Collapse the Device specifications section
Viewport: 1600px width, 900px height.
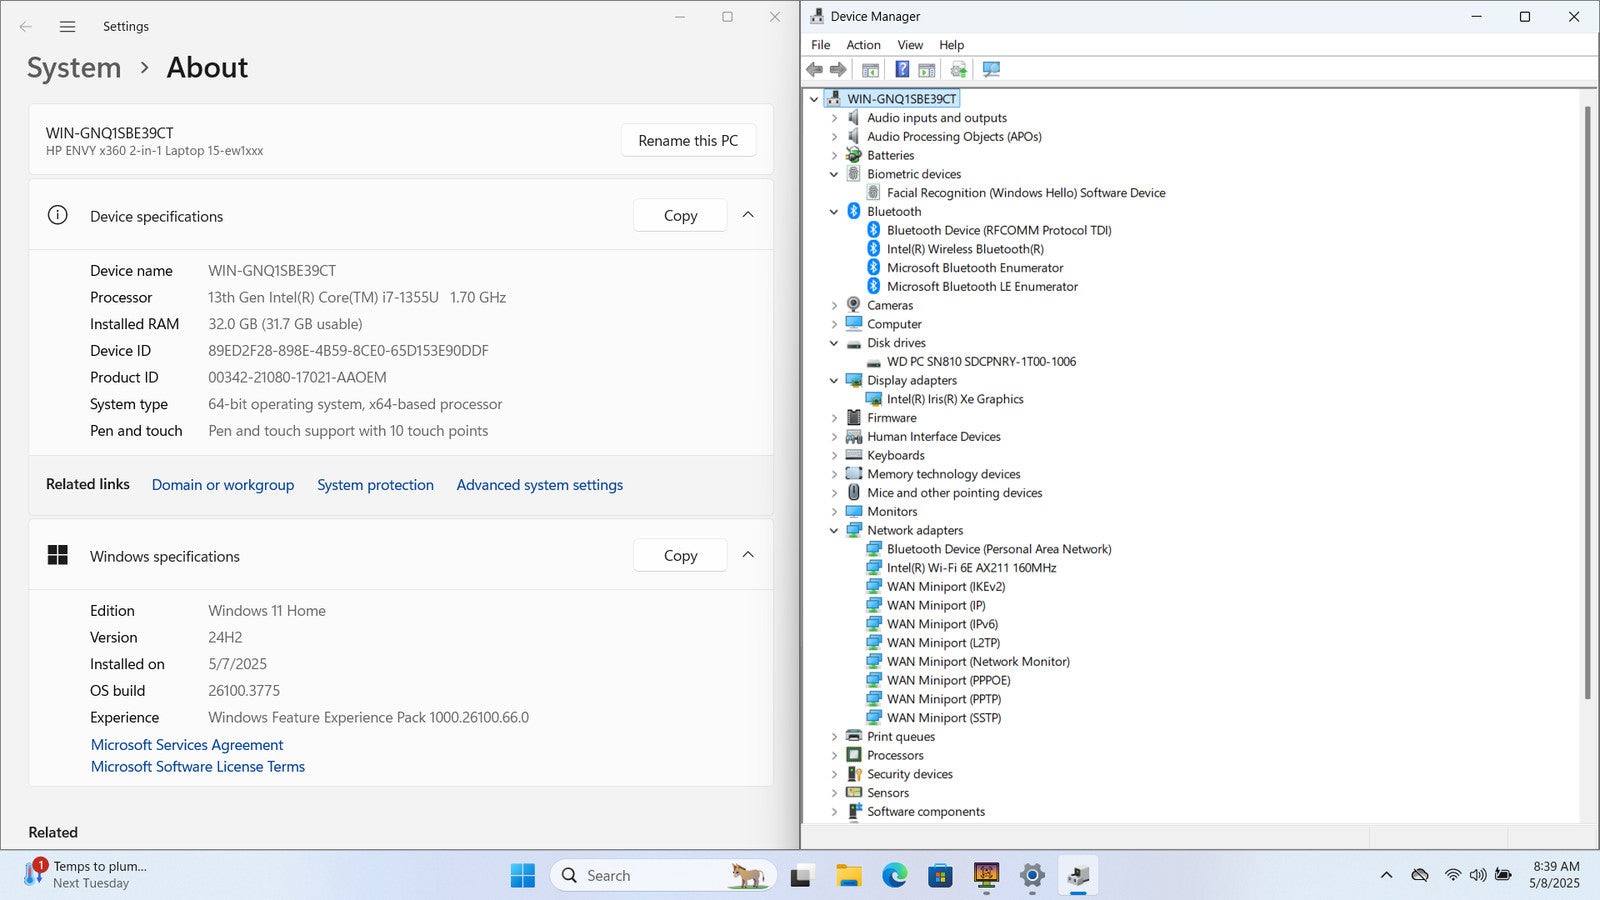coord(748,215)
